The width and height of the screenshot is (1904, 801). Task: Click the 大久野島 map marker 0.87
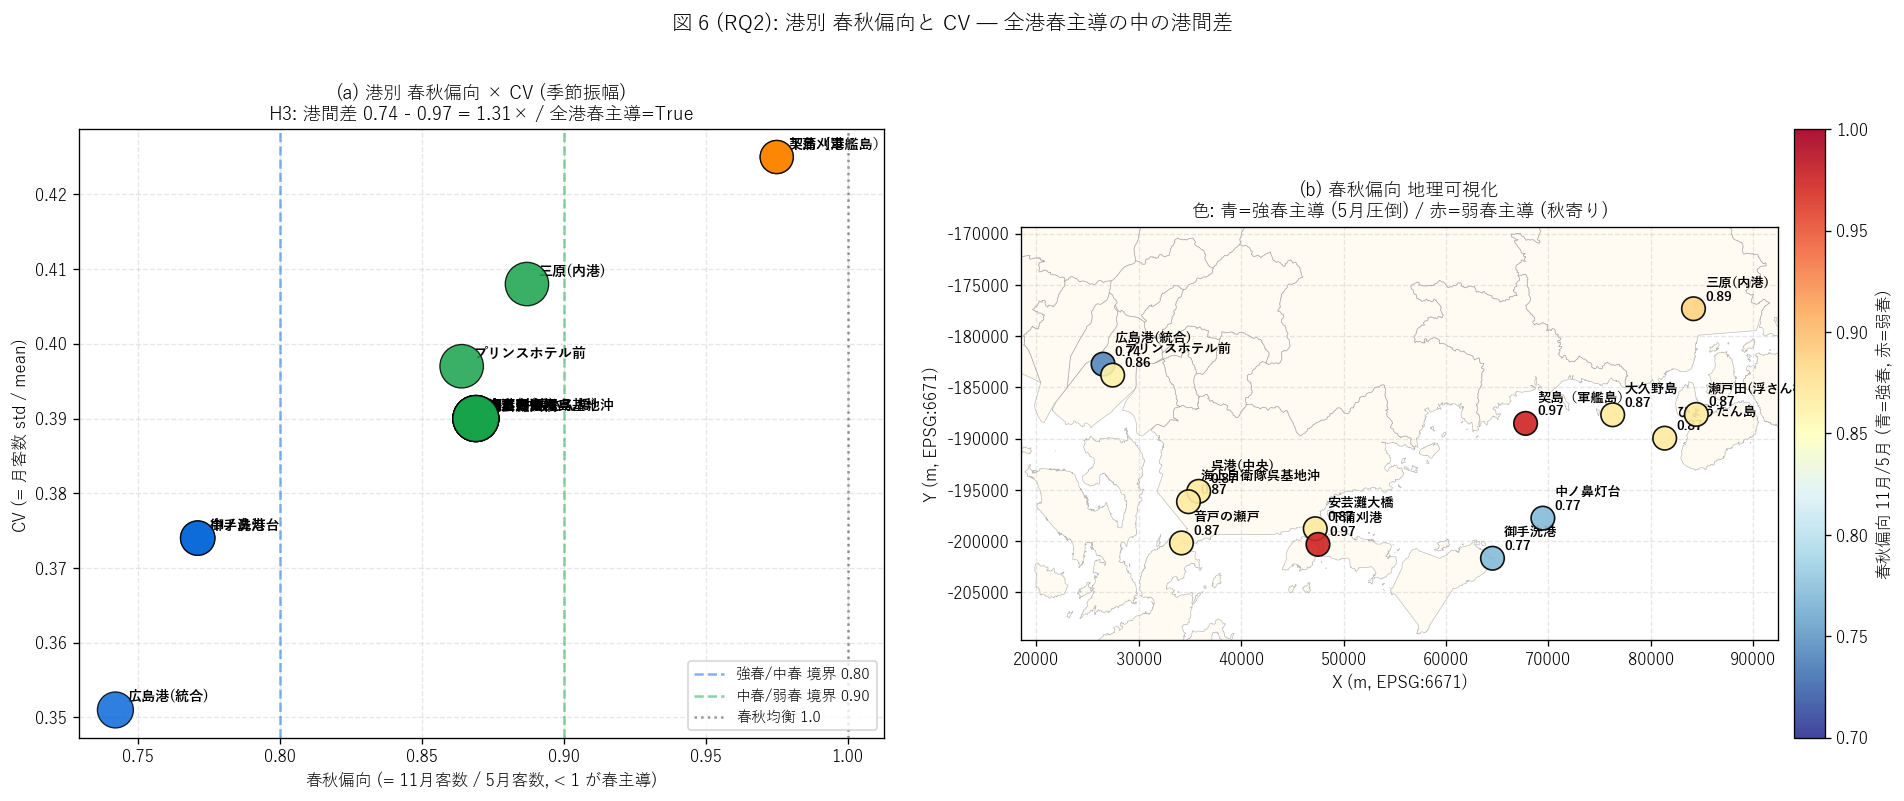pos(1612,414)
